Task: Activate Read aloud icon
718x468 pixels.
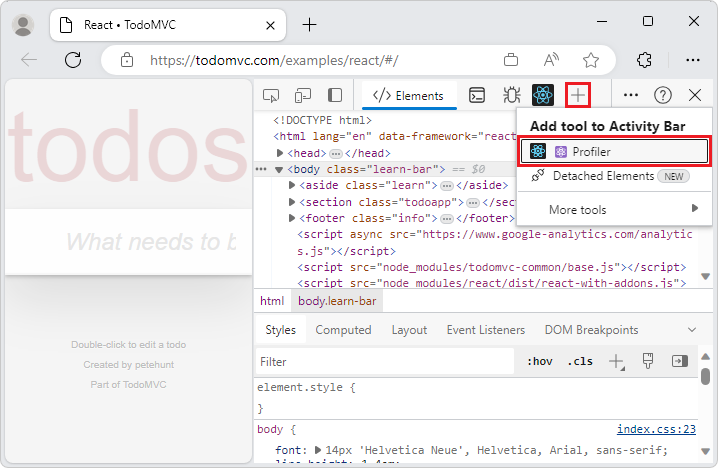Action: click(x=551, y=60)
